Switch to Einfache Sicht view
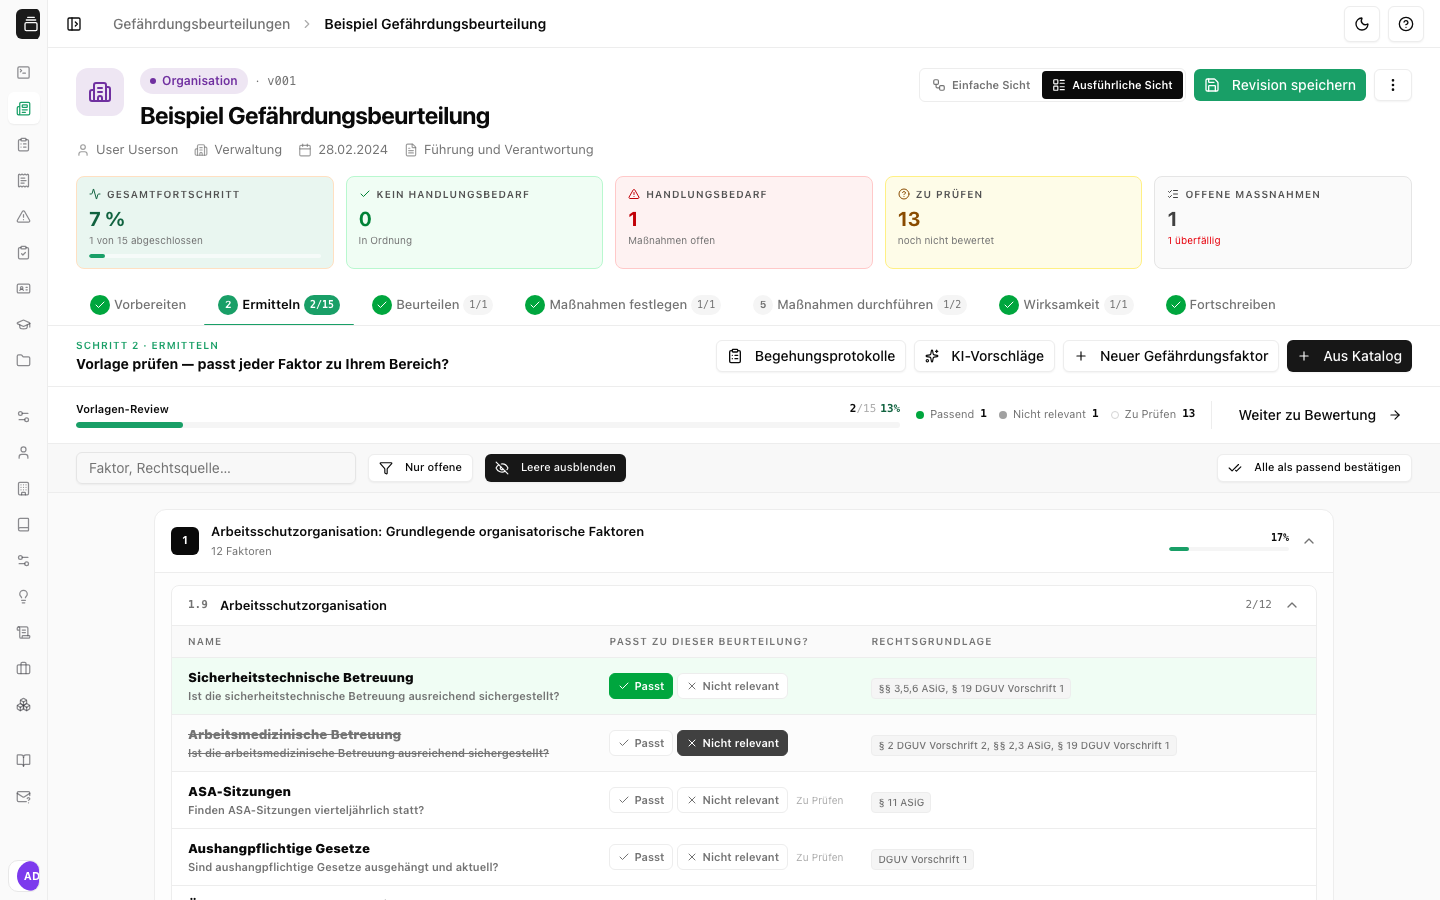The image size is (1440, 900). click(981, 85)
